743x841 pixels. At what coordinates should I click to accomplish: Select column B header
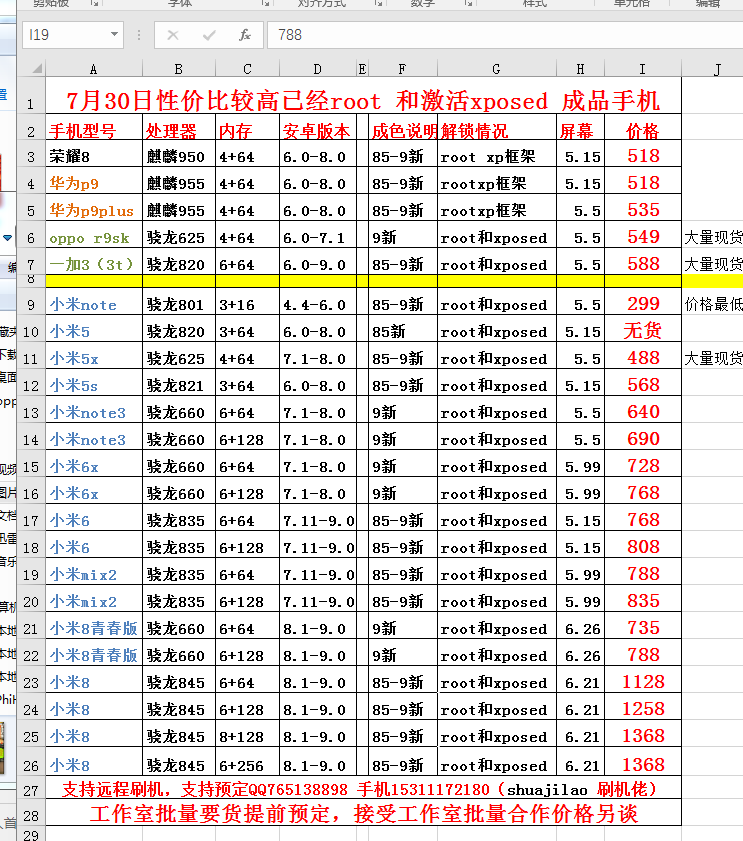coord(179,69)
